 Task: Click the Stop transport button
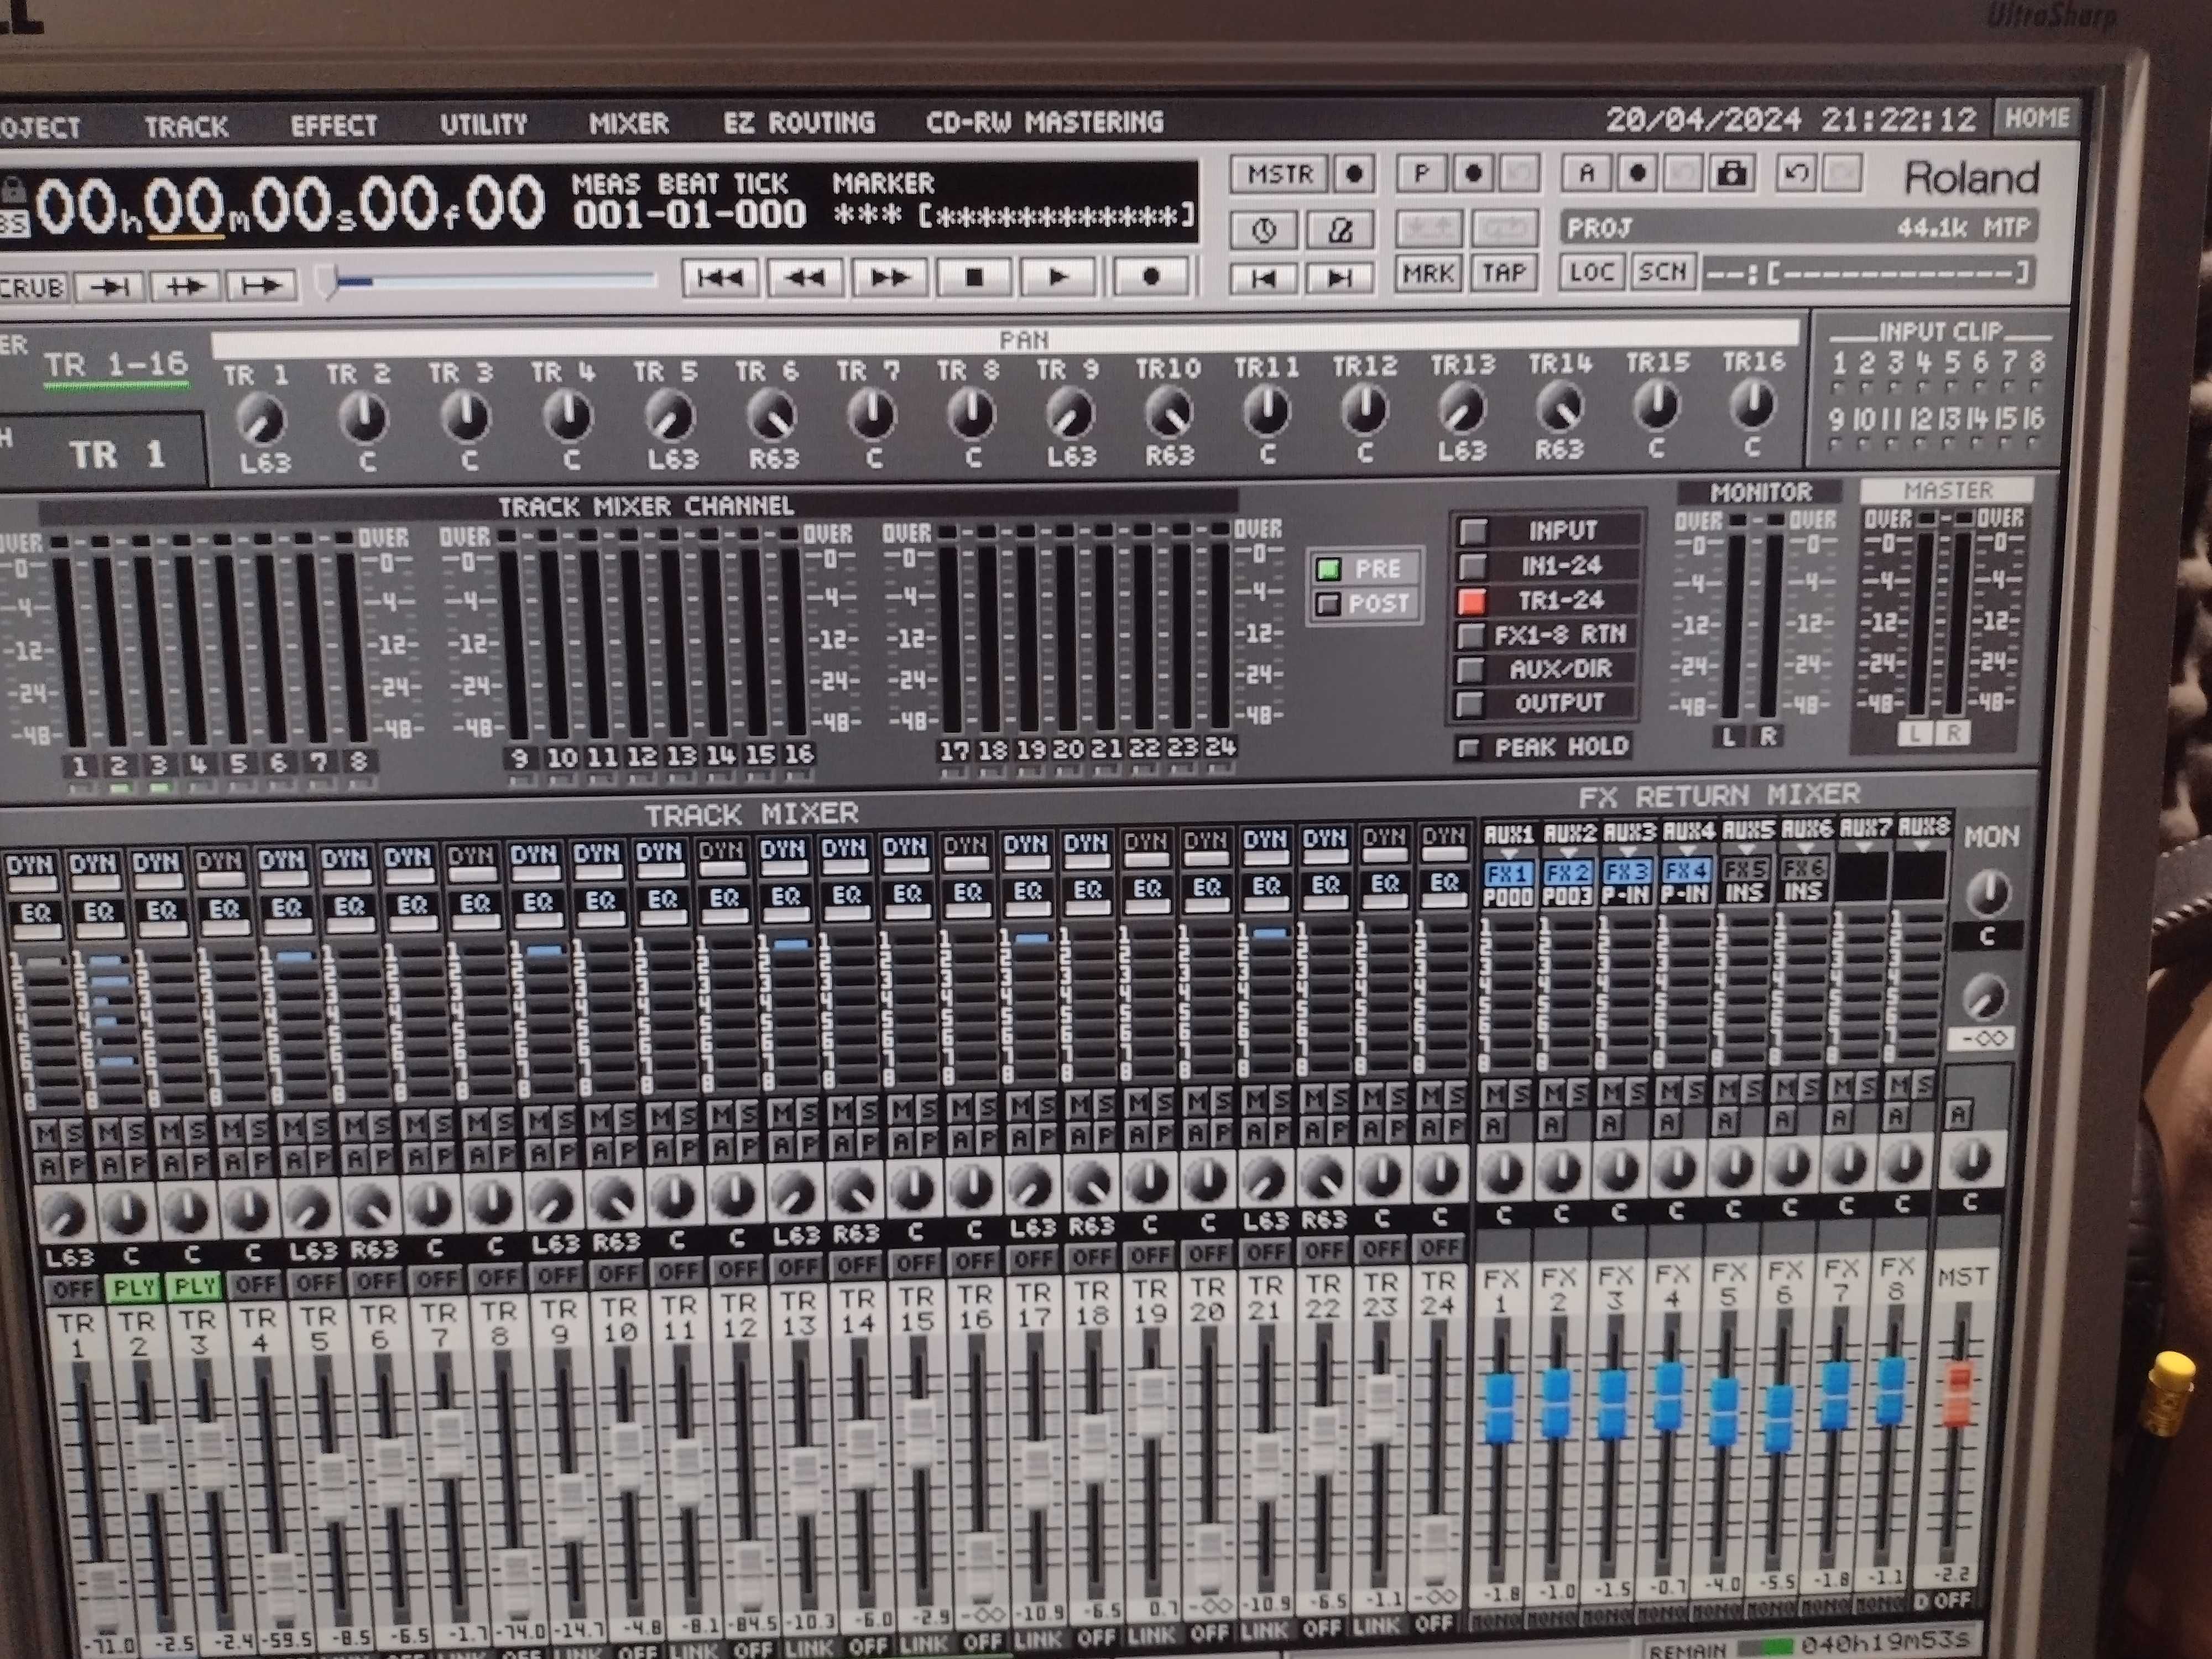(x=974, y=277)
